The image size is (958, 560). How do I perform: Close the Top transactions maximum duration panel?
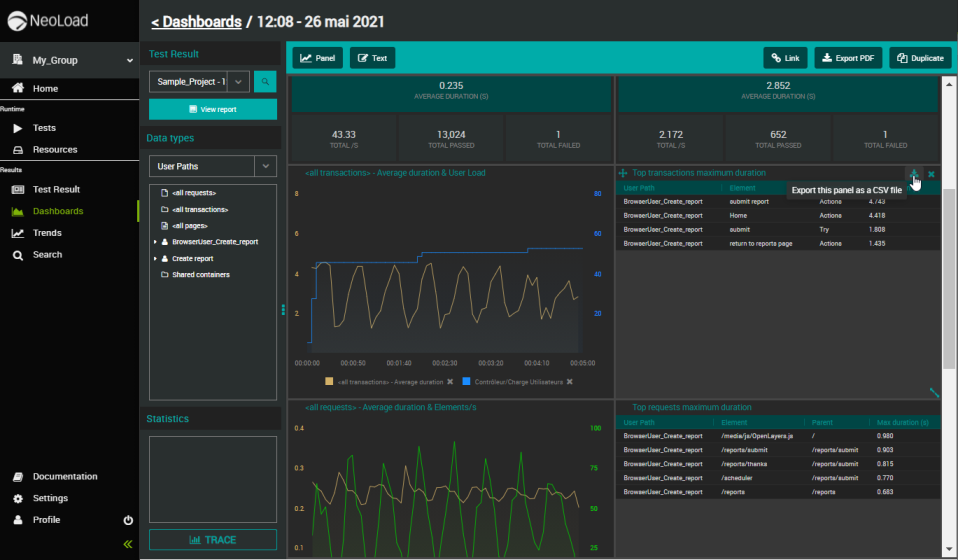(931, 174)
